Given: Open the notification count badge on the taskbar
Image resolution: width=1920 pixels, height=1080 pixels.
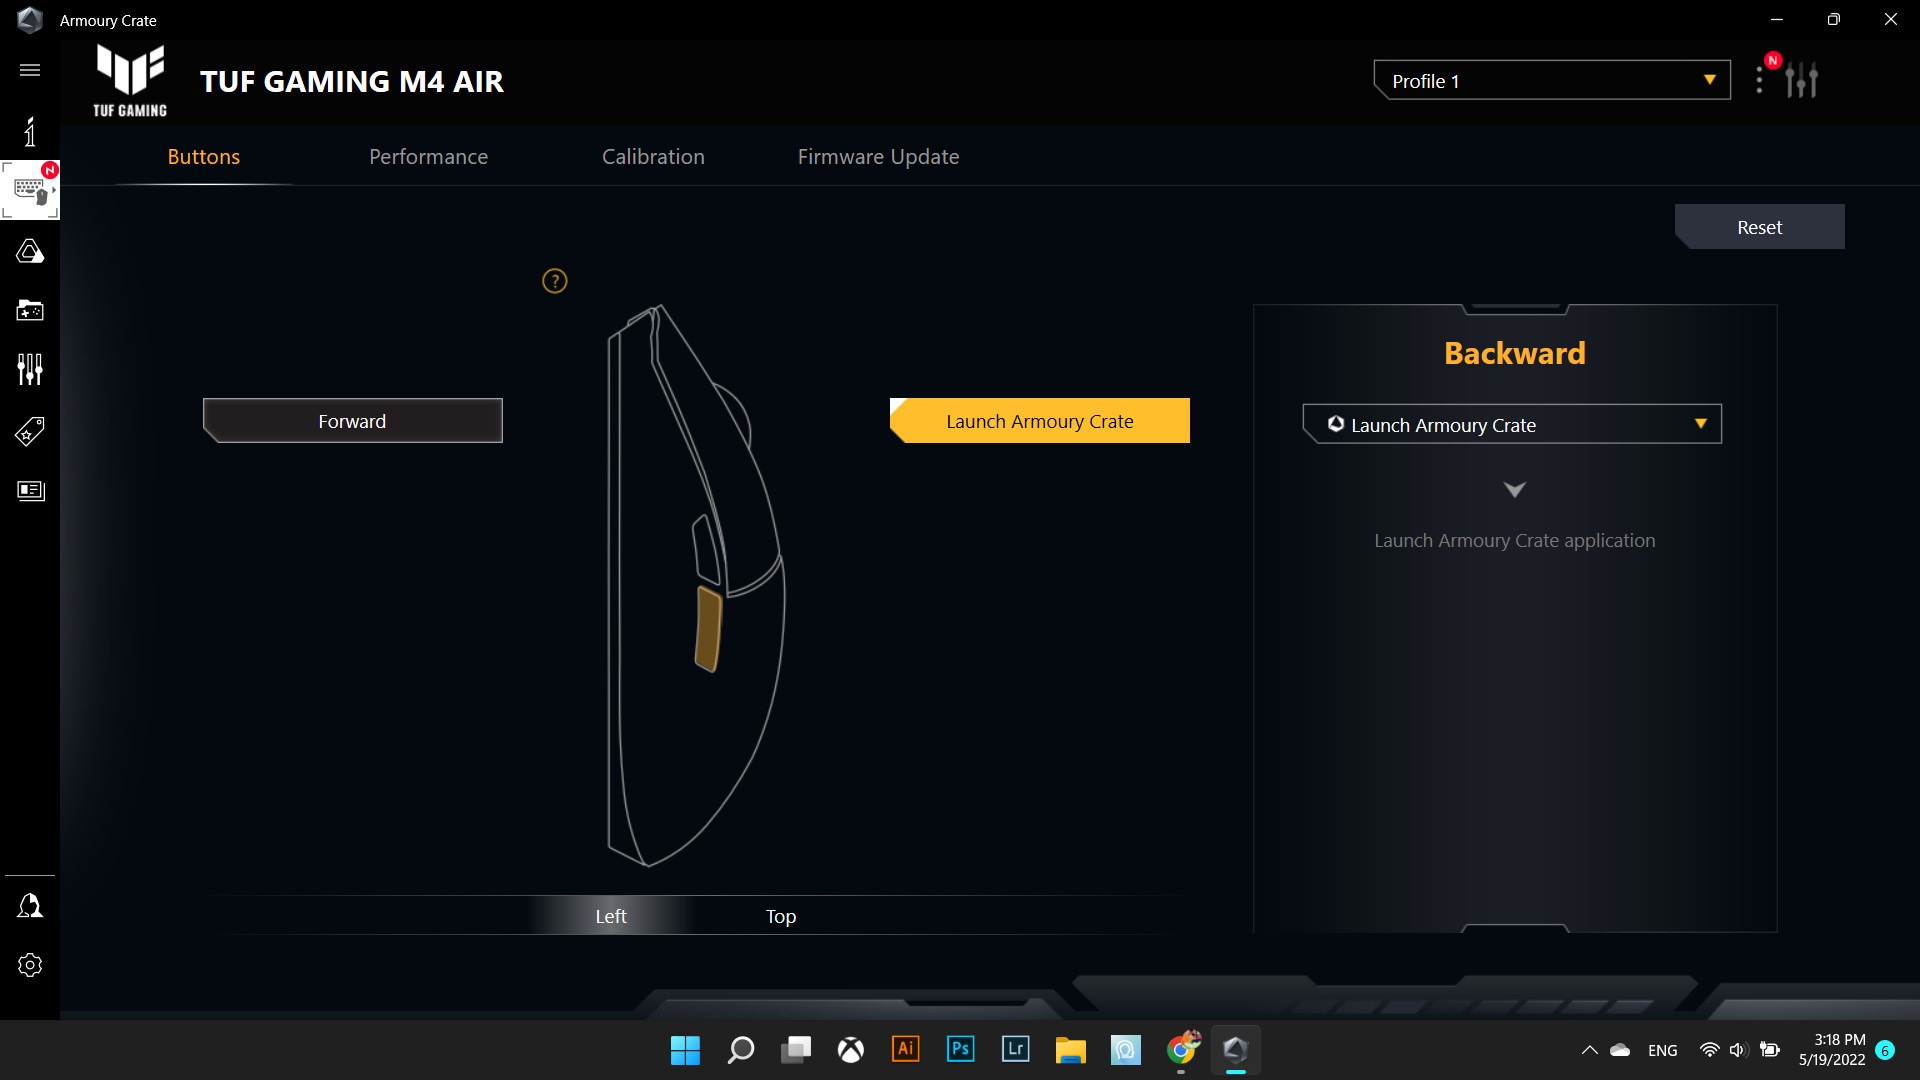Looking at the screenshot, I should tap(1885, 1050).
